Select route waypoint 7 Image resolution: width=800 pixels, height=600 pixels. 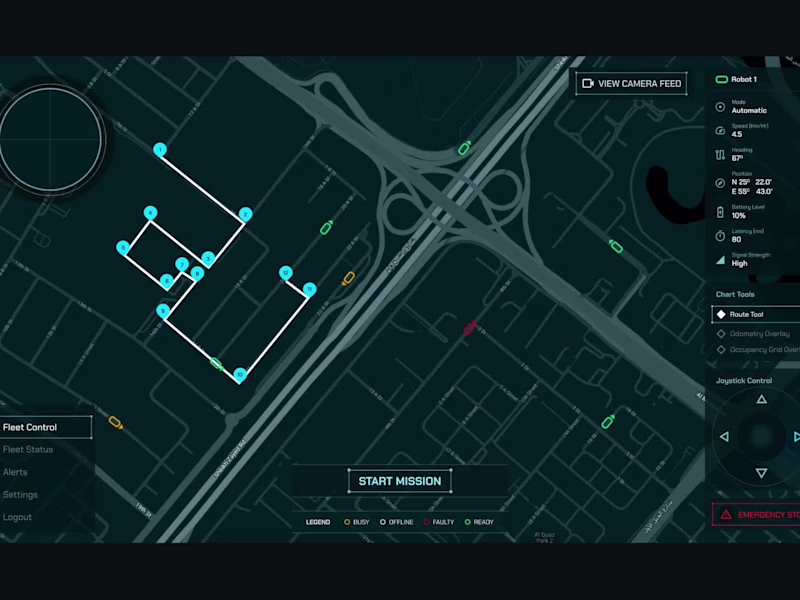[x=182, y=264]
